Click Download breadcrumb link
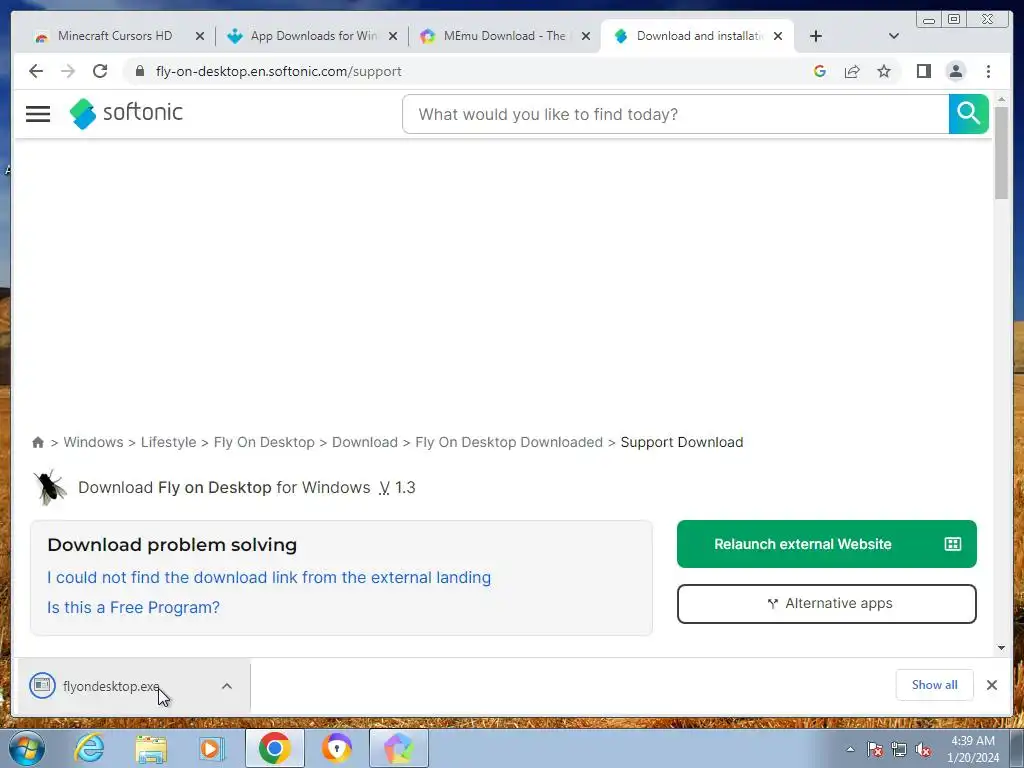Viewport: 1024px width, 768px height. [364, 442]
